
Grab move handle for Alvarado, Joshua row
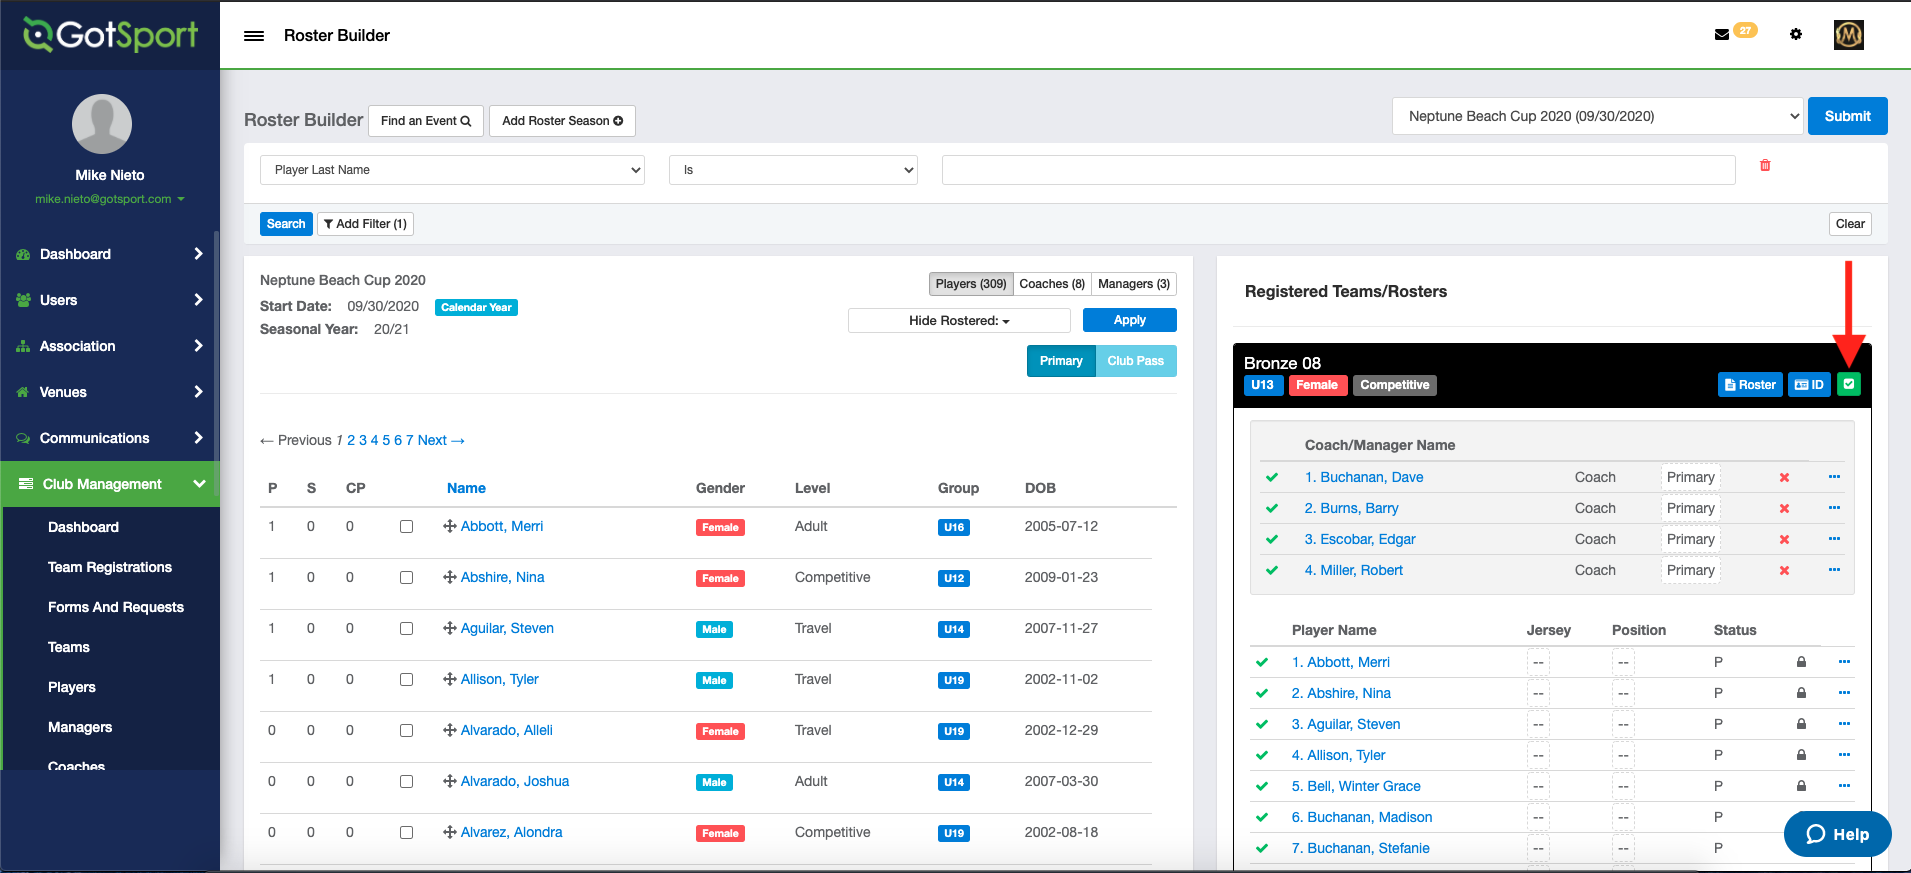pos(450,781)
